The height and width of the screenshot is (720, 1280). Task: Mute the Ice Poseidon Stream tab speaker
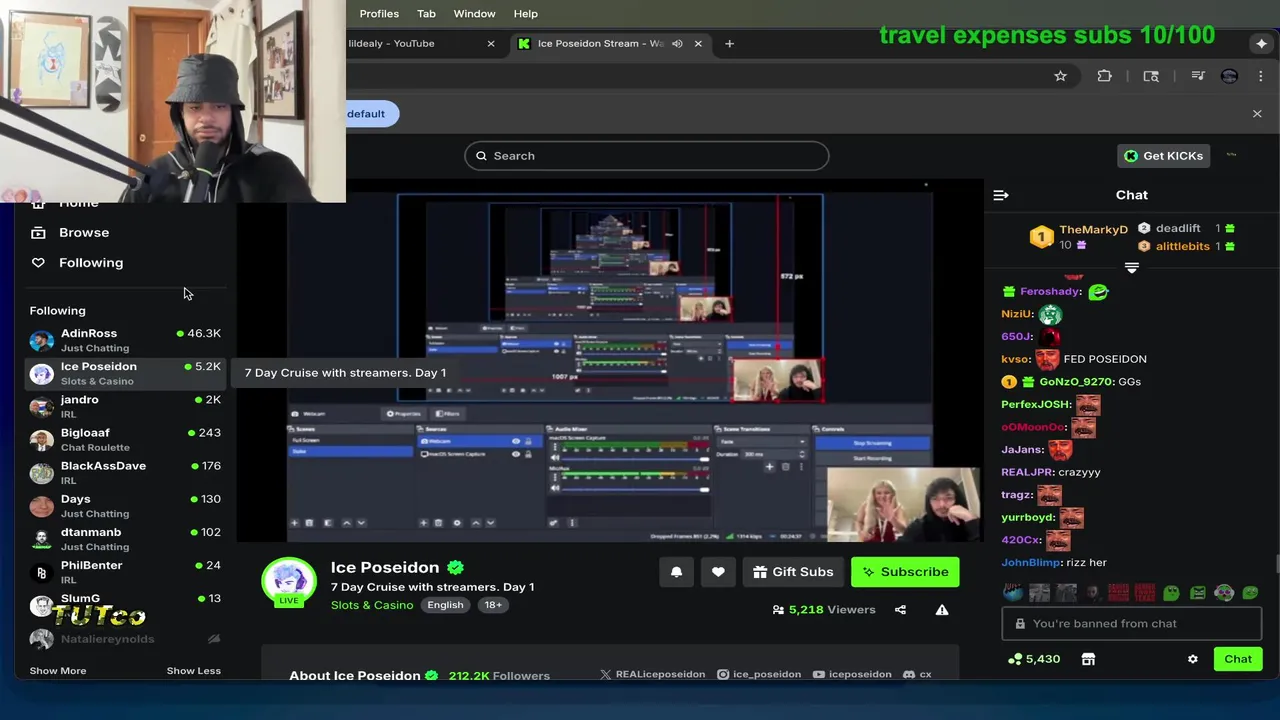[x=677, y=43]
